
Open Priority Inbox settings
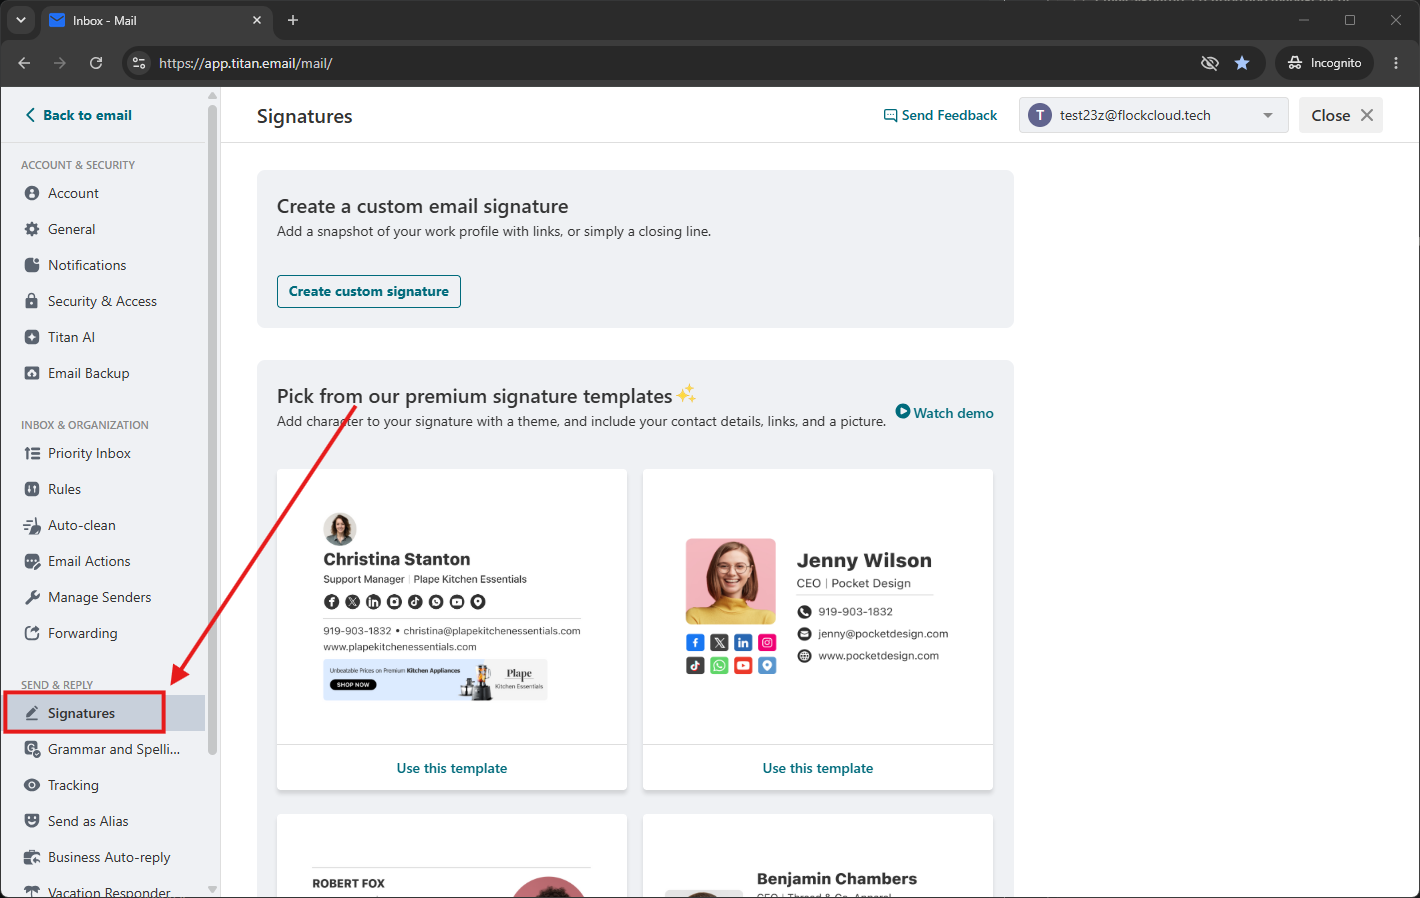pyautogui.click(x=103, y=453)
